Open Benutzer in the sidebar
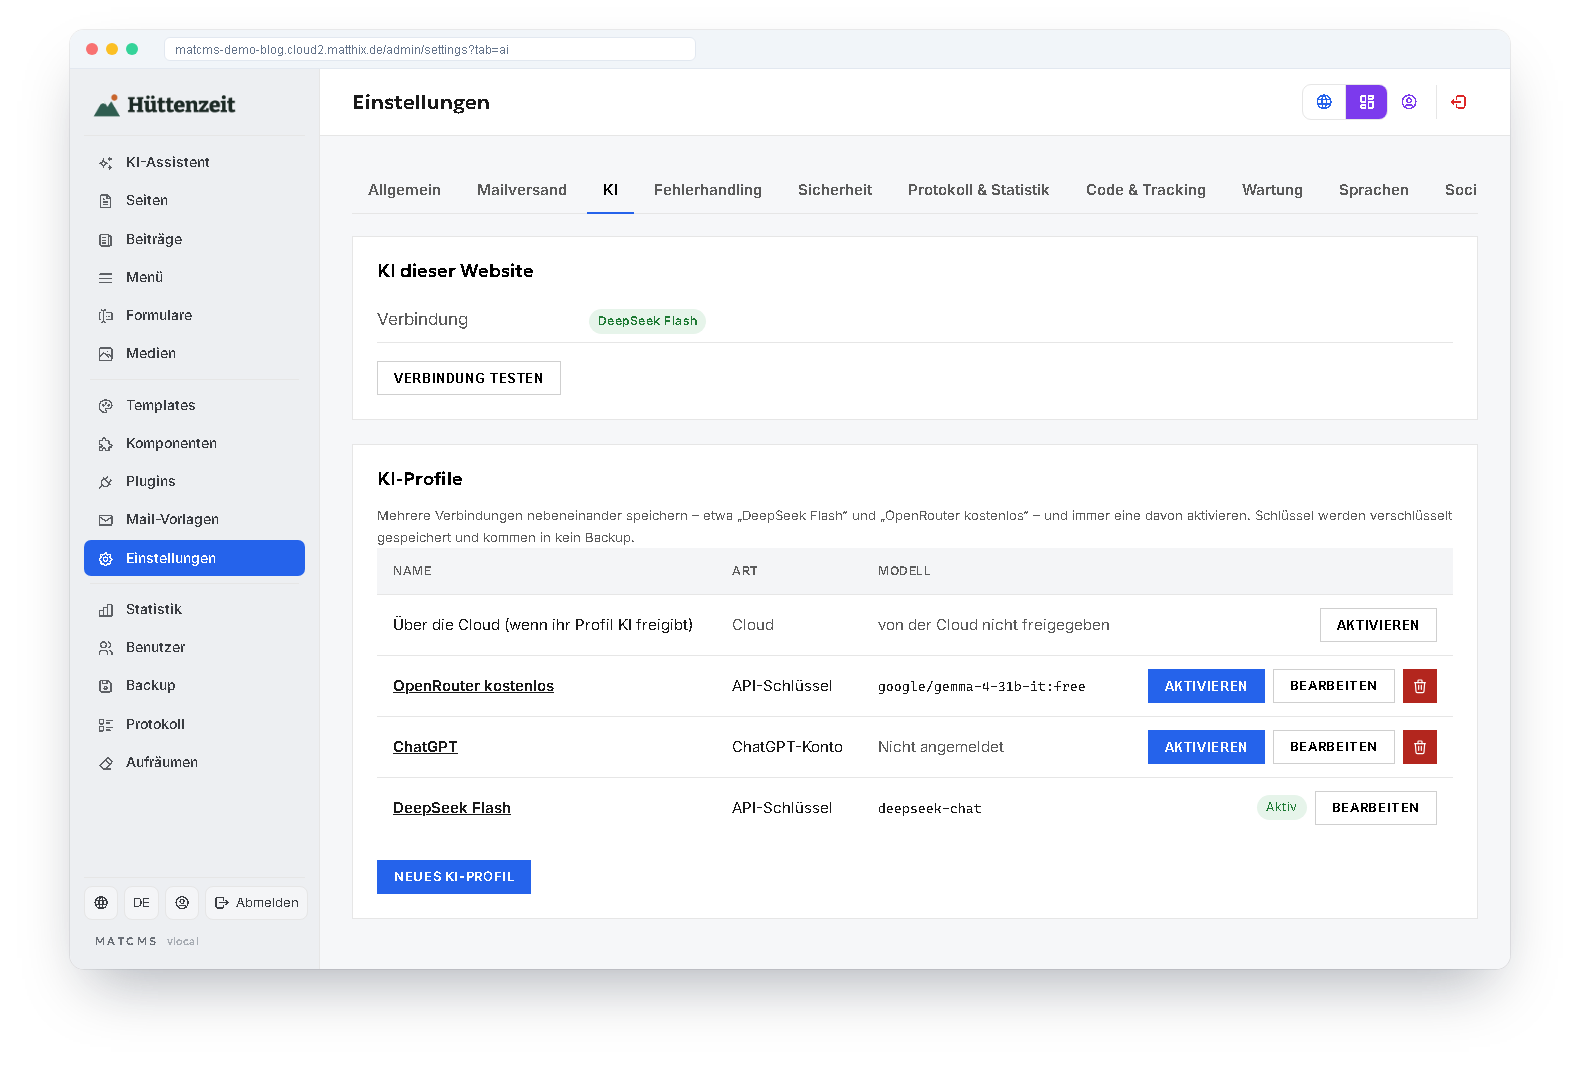The image size is (1580, 1068). pos(194,647)
